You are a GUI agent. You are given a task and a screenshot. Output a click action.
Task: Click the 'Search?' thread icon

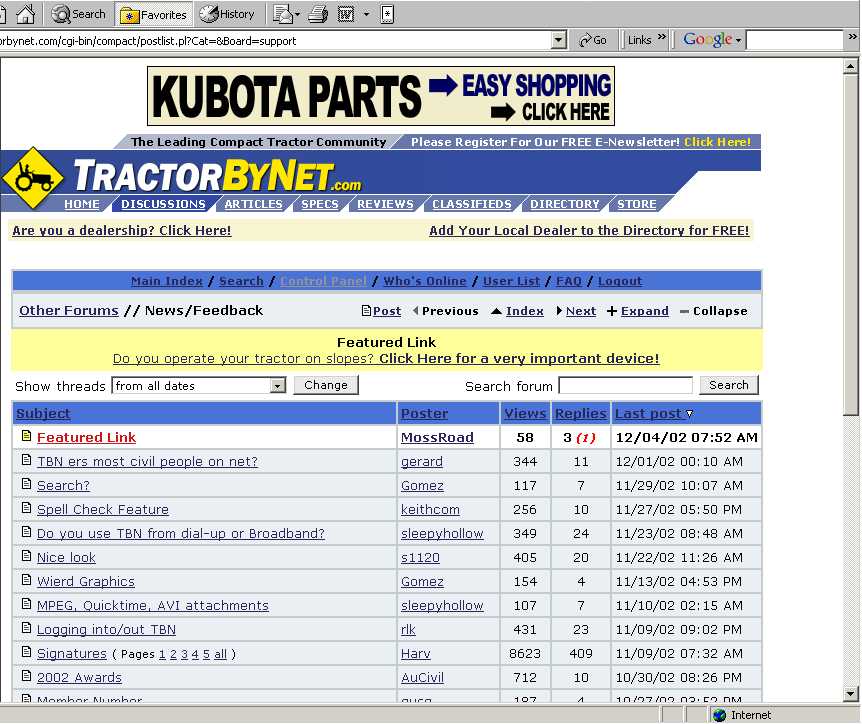(x=26, y=484)
